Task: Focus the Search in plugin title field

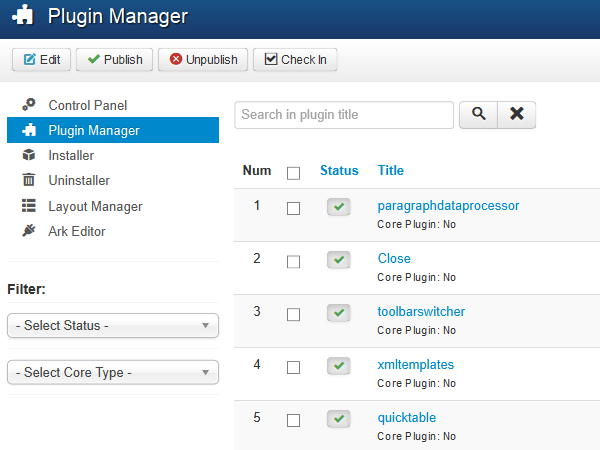Action: pyautogui.click(x=344, y=115)
